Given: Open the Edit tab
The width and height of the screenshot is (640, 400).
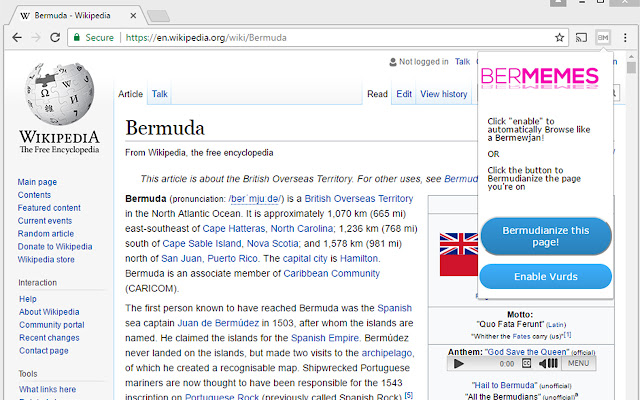Looking at the screenshot, I should pos(404,94).
